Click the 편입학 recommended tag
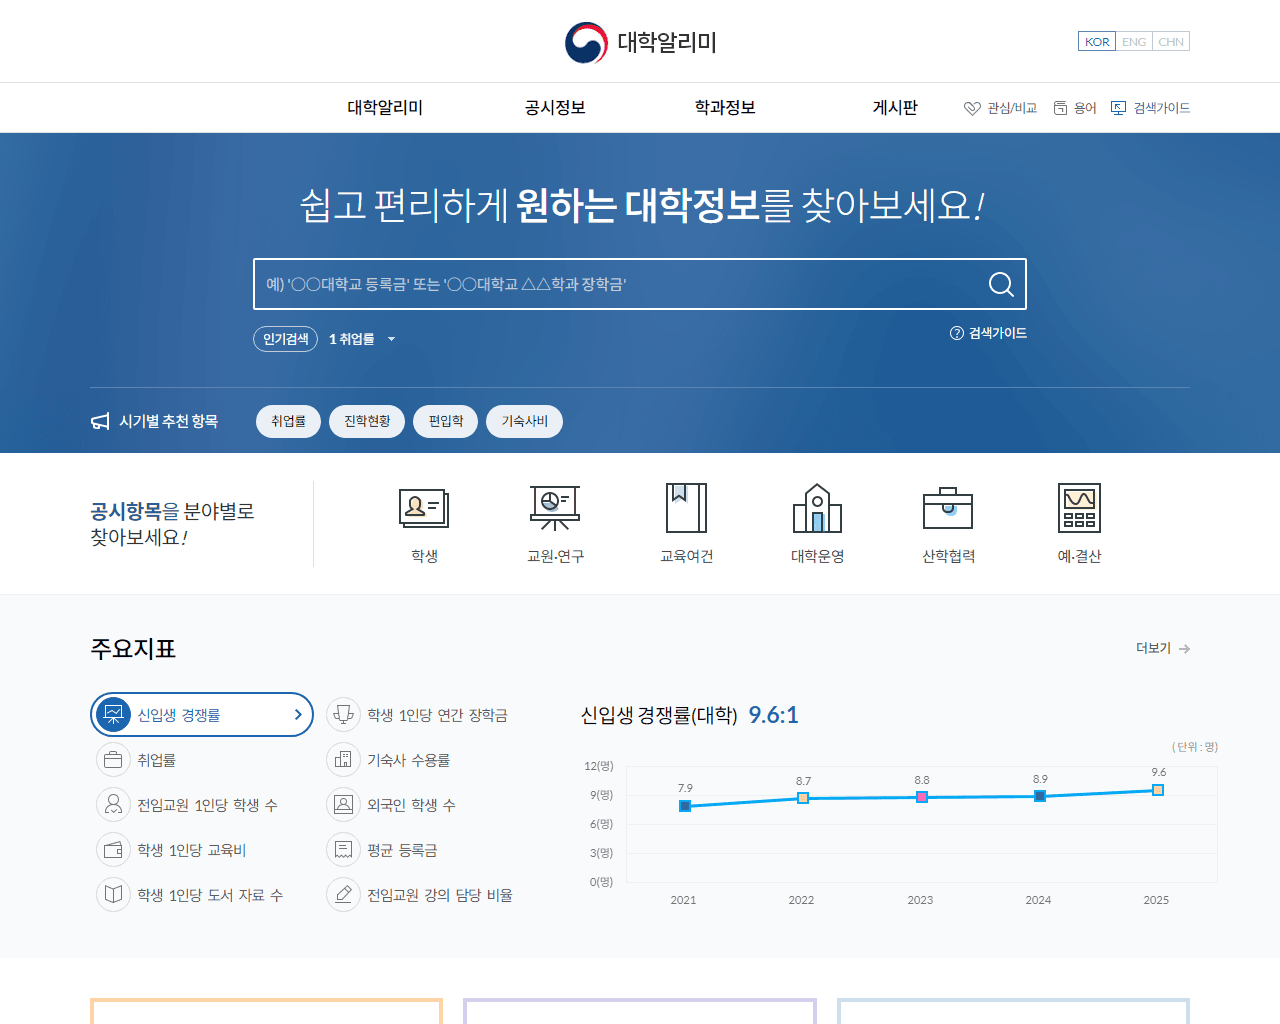This screenshot has height=1024, width=1280. (446, 421)
